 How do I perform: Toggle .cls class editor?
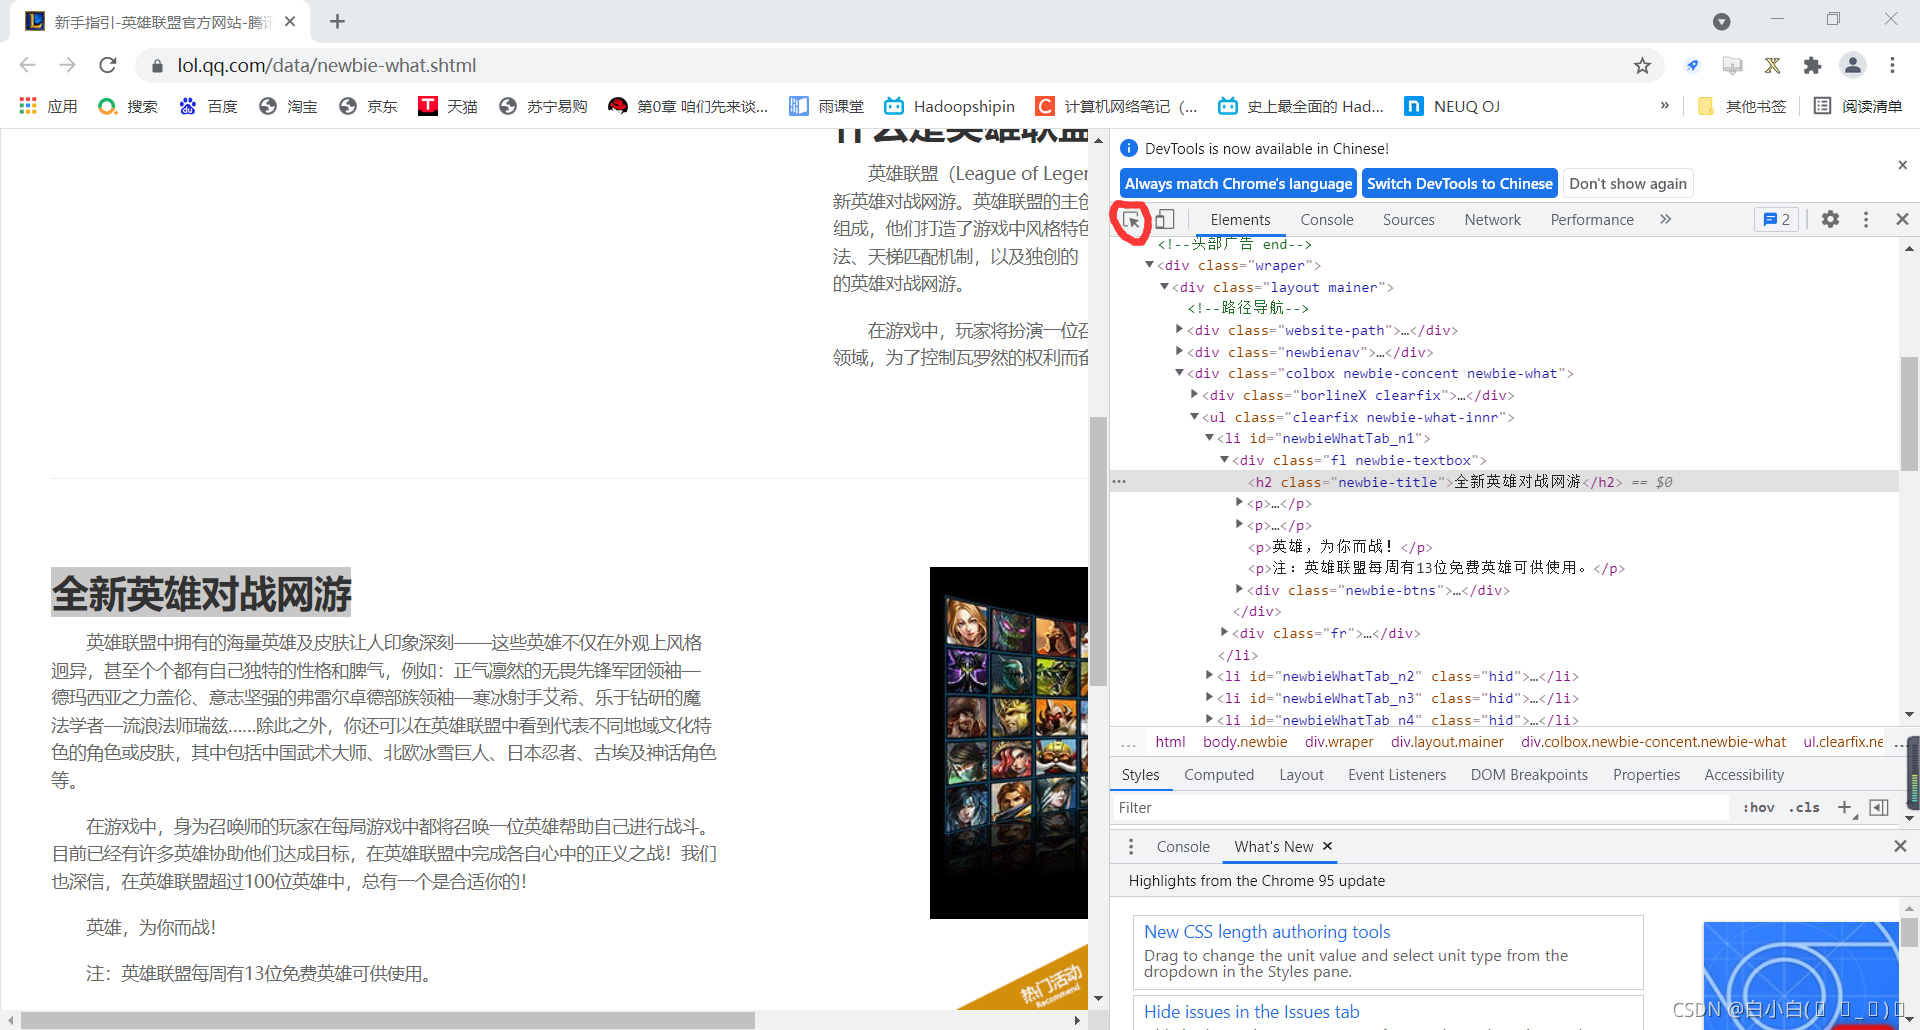coord(1804,807)
